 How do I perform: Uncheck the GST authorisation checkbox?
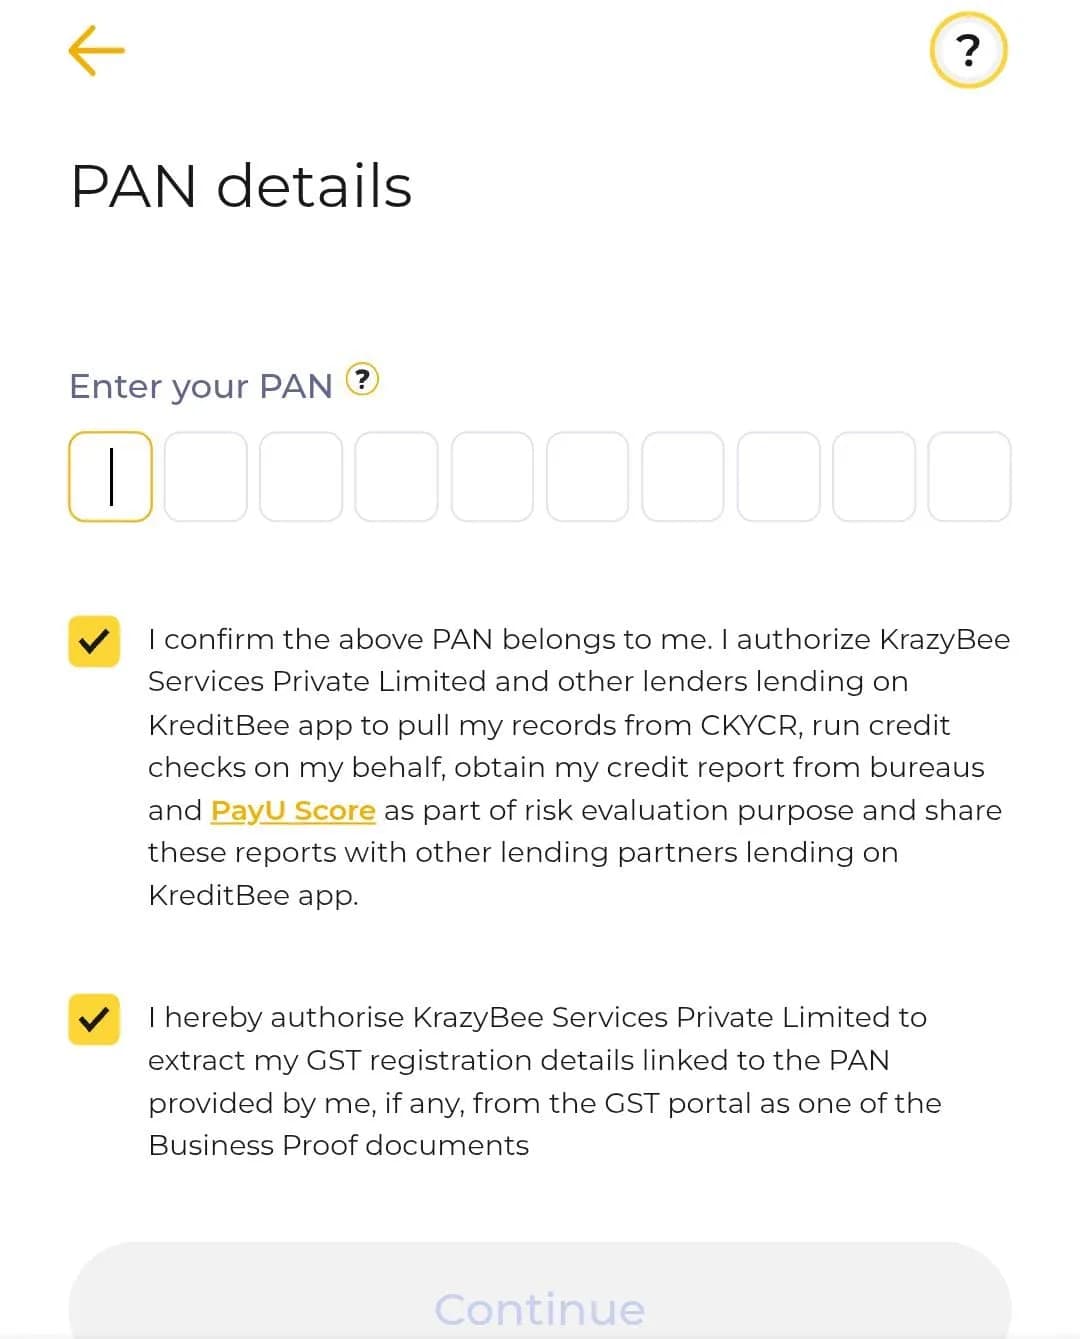pos(94,1019)
